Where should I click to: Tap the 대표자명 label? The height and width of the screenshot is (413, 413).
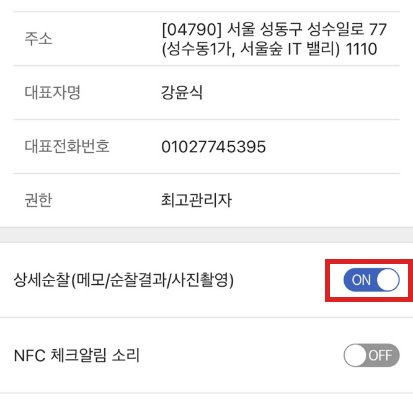click(52, 92)
